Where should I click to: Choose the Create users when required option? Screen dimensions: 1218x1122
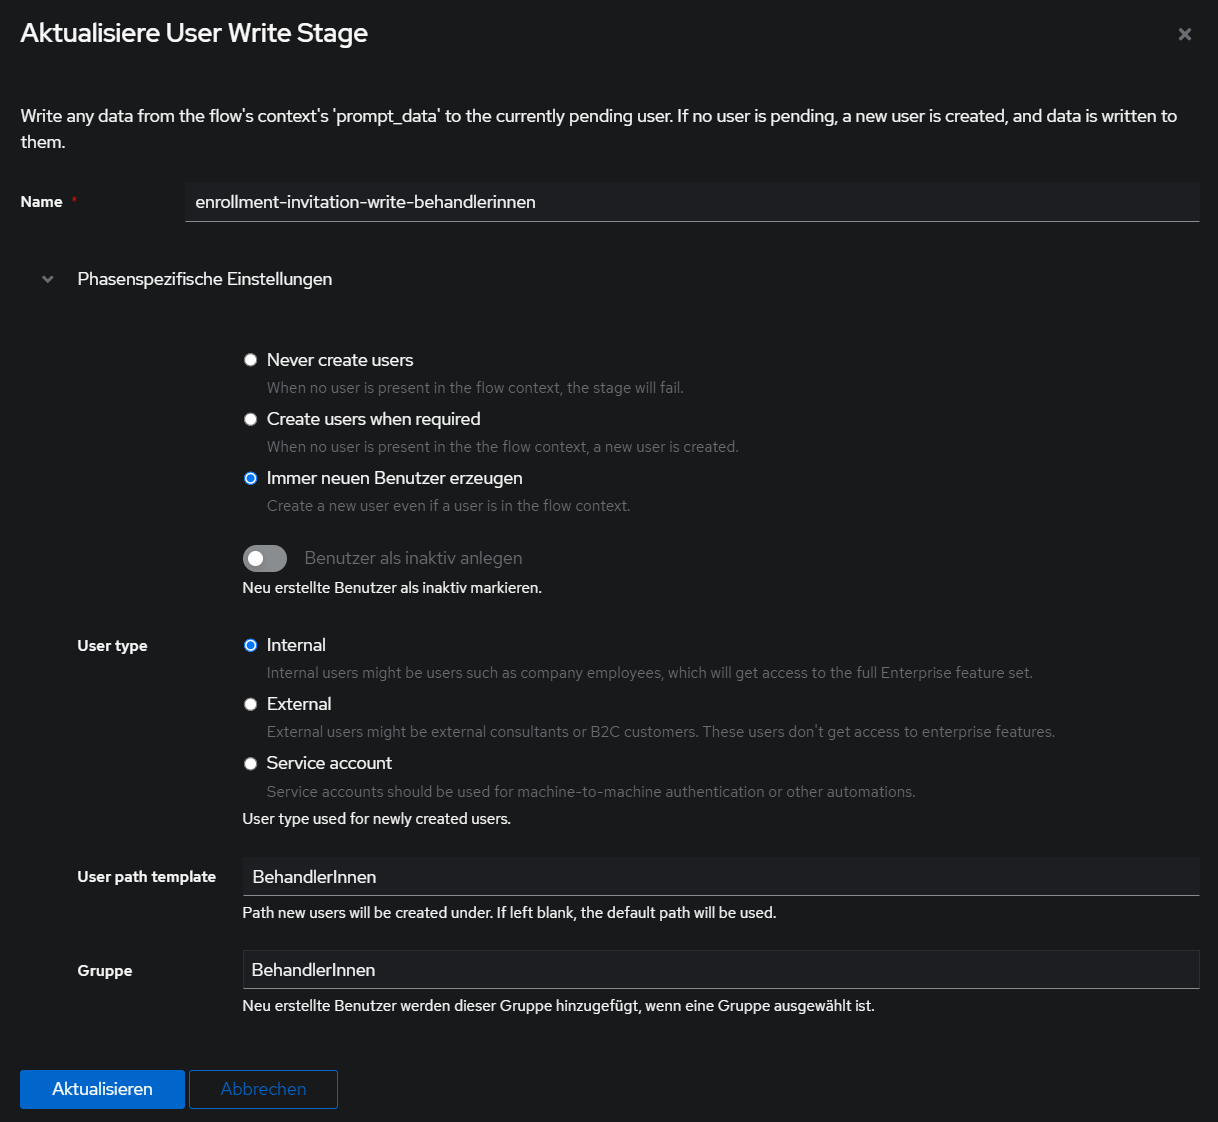coord(251,419)
